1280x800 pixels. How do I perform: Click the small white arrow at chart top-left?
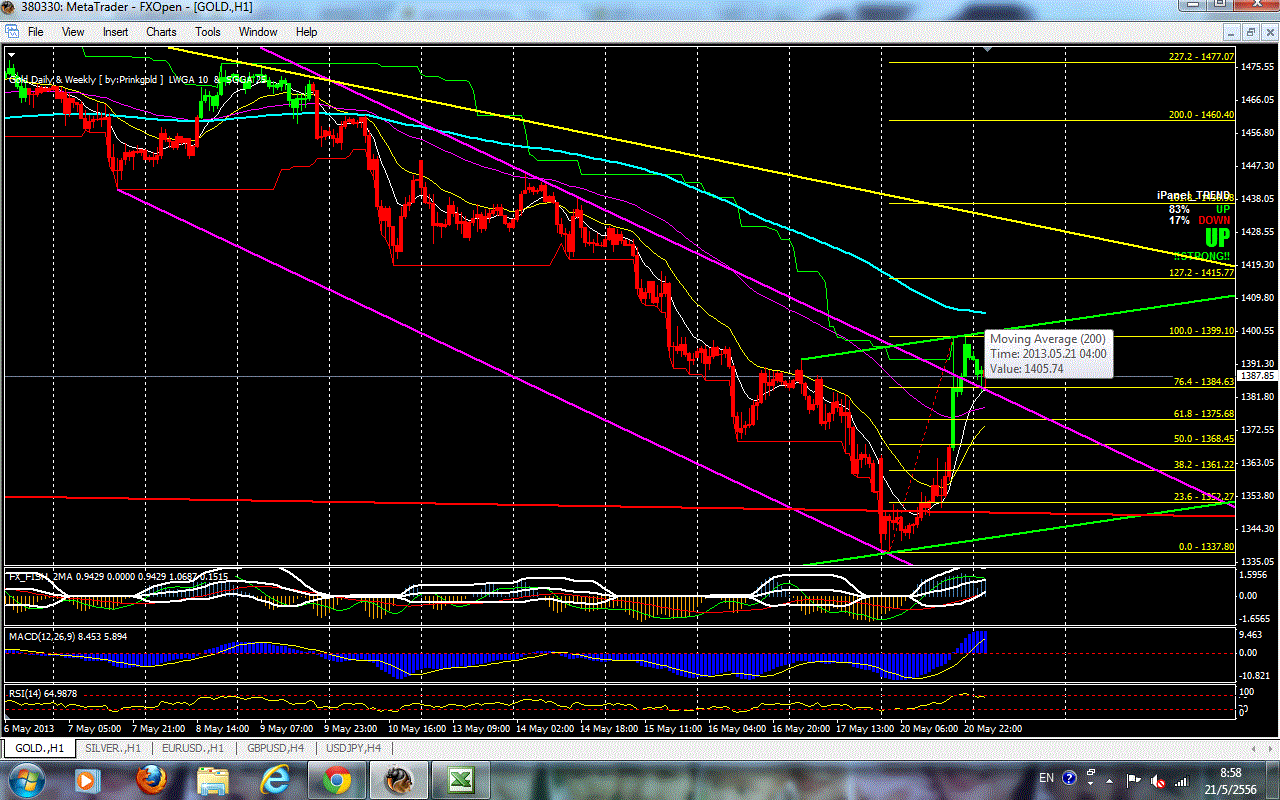point(12,55)
